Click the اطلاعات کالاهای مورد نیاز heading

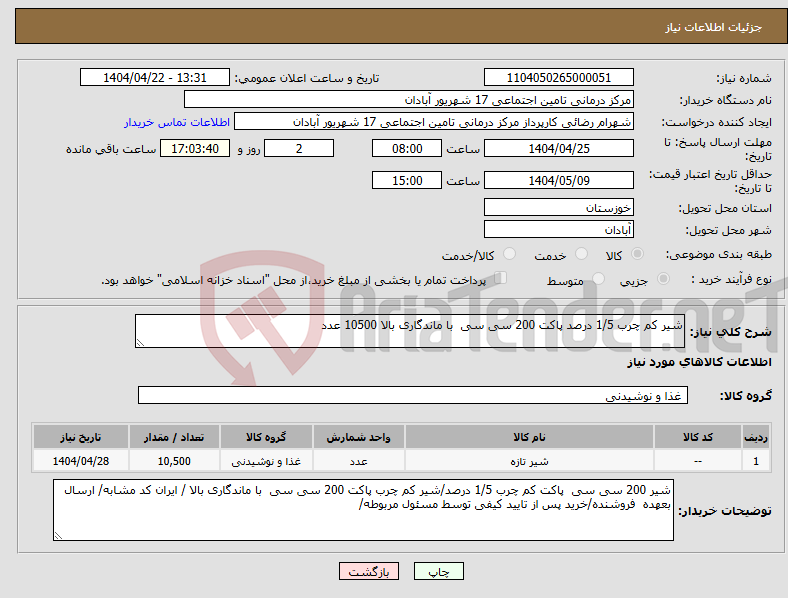click(699, 362)
